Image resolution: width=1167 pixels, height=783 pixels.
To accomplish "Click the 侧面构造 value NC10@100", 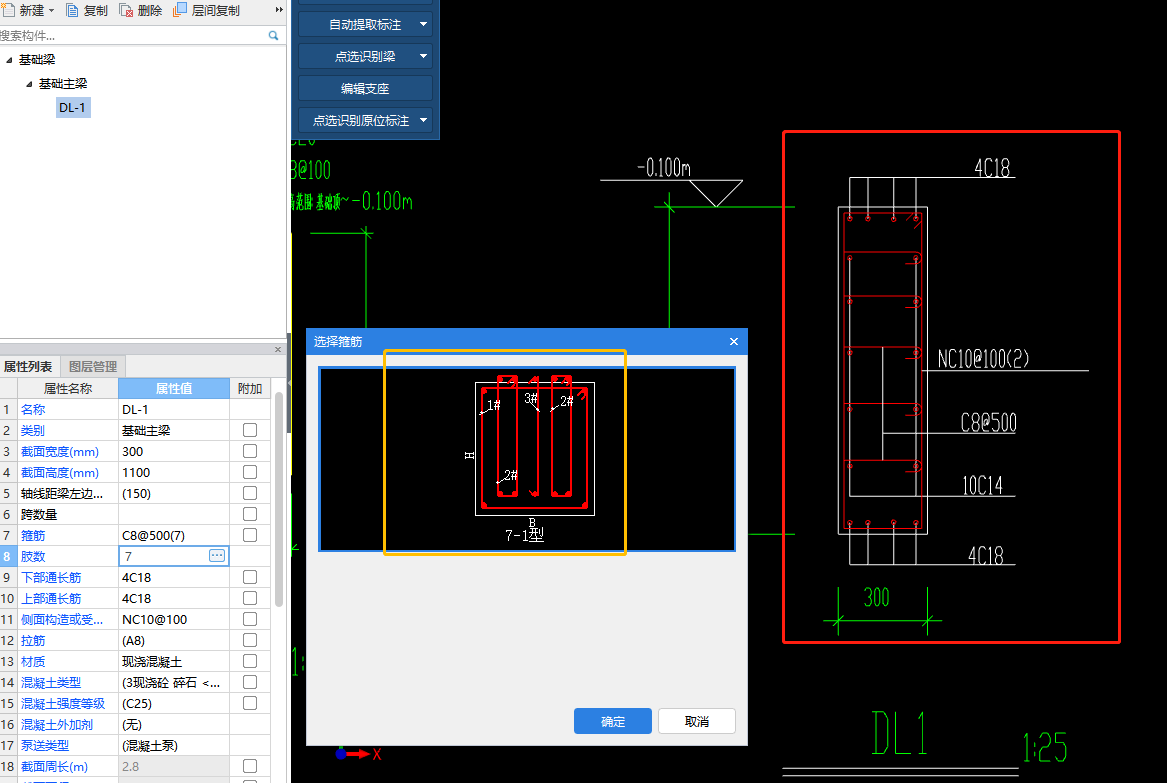I will [x=173, y=619].
